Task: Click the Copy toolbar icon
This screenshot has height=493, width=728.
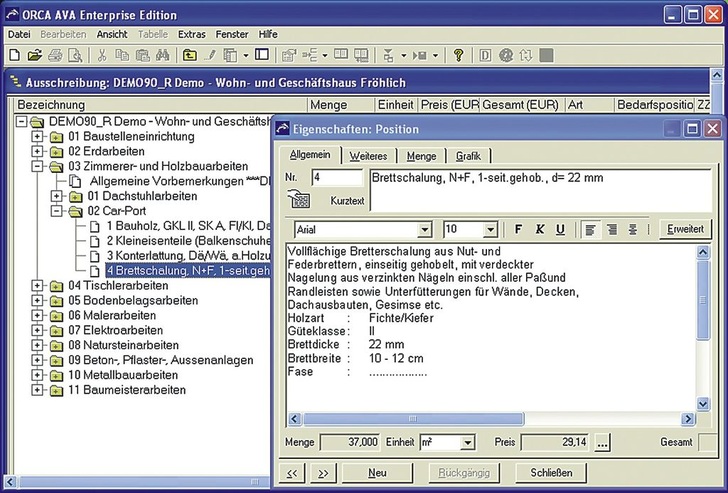Action: coord(122,55)
